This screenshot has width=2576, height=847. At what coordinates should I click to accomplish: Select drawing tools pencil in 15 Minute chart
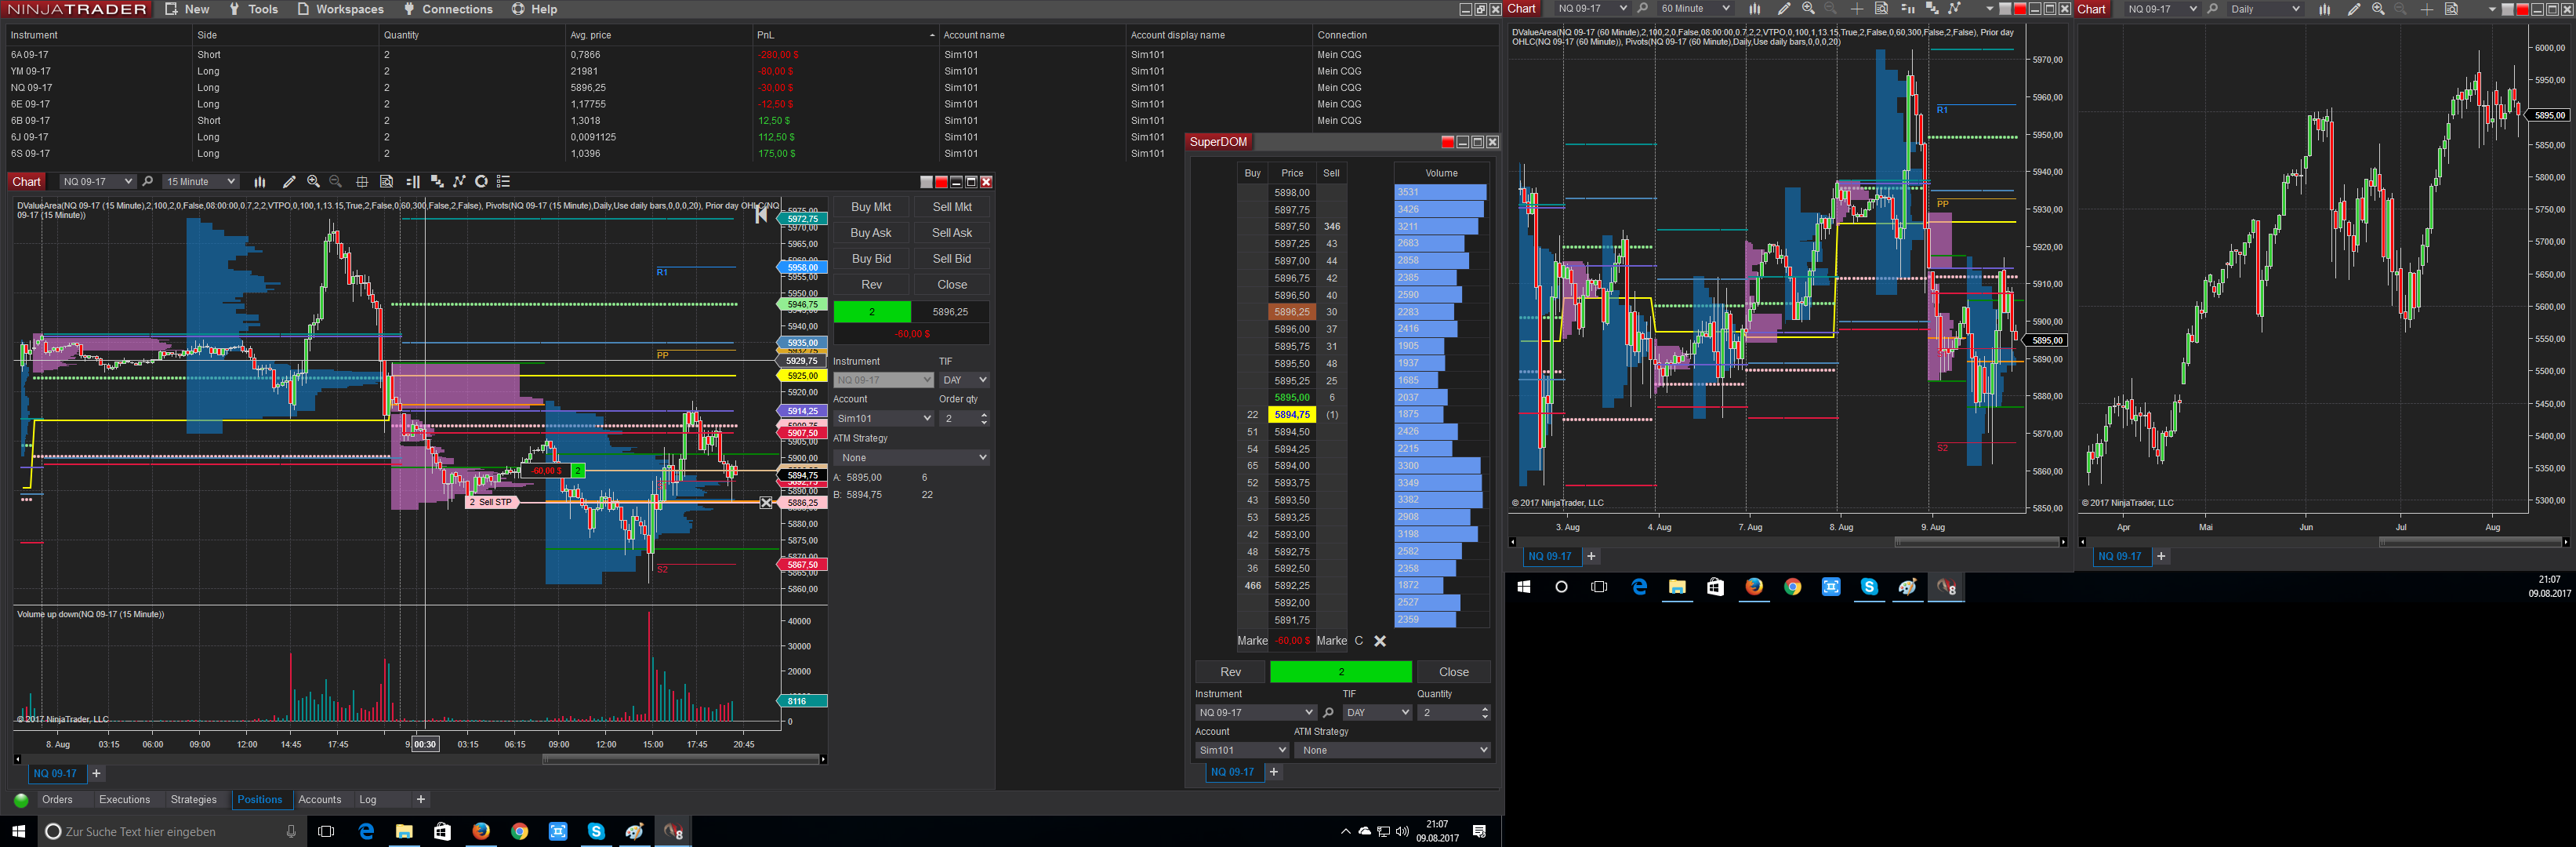coord(289,182)
